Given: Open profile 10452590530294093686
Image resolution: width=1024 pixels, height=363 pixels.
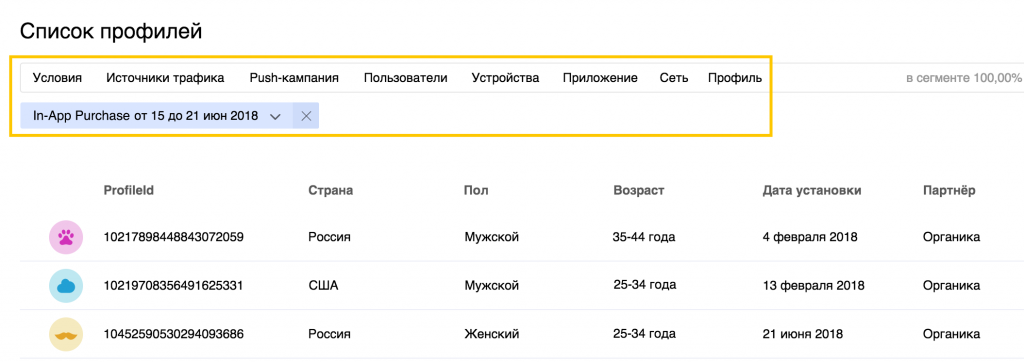Looking at the screenshot, I should click(x=174, y=334).
